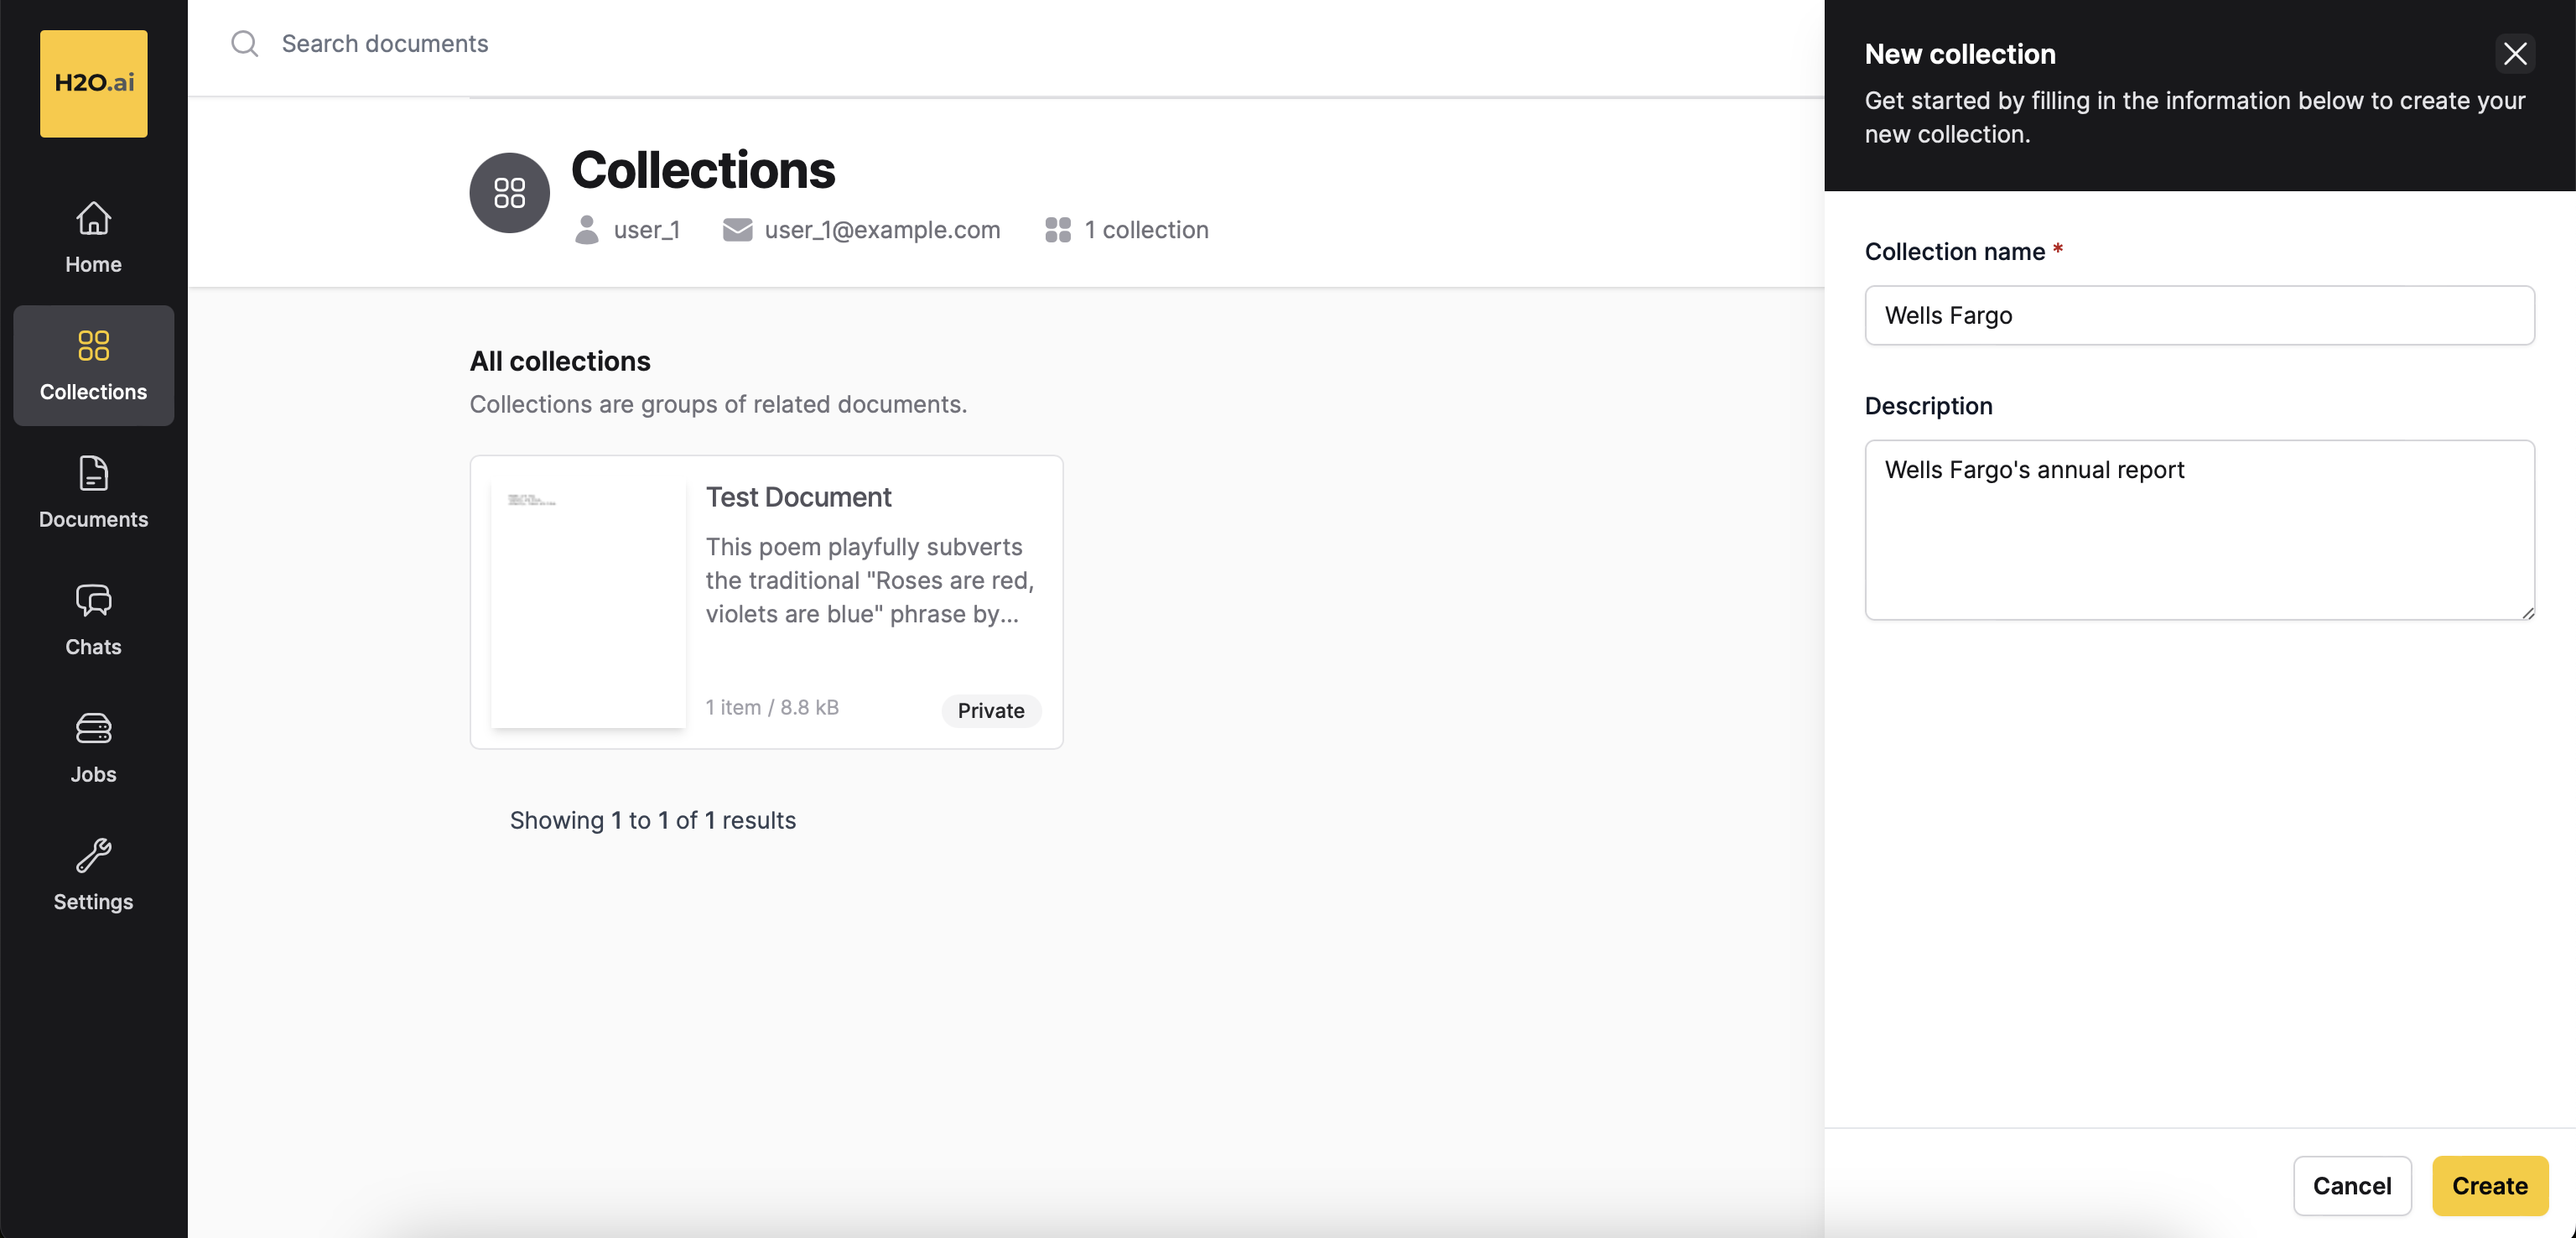This screenshot has height=1238, width=2576.
Task: Click the search magnifier icon
Action: point(244,43)
